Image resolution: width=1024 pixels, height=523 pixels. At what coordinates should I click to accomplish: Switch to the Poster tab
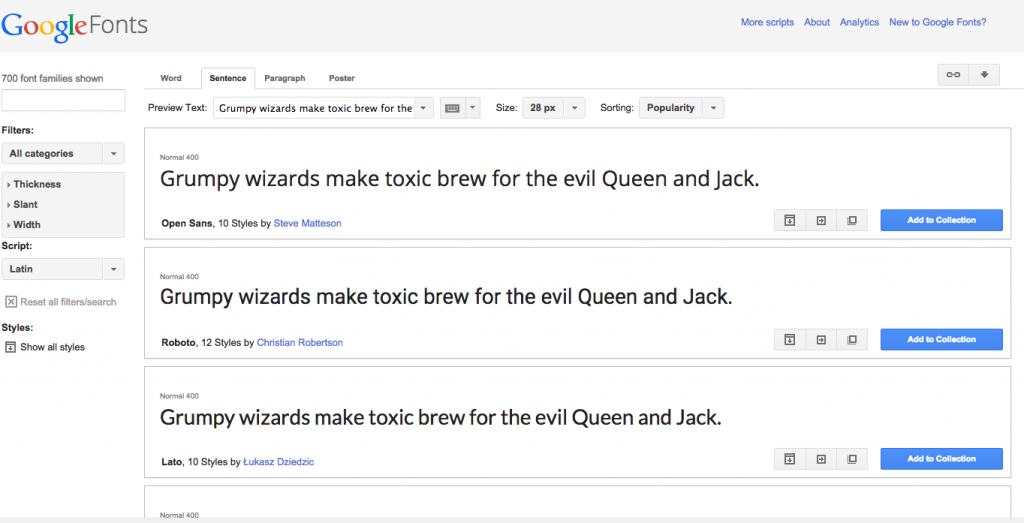coord(341,78)
